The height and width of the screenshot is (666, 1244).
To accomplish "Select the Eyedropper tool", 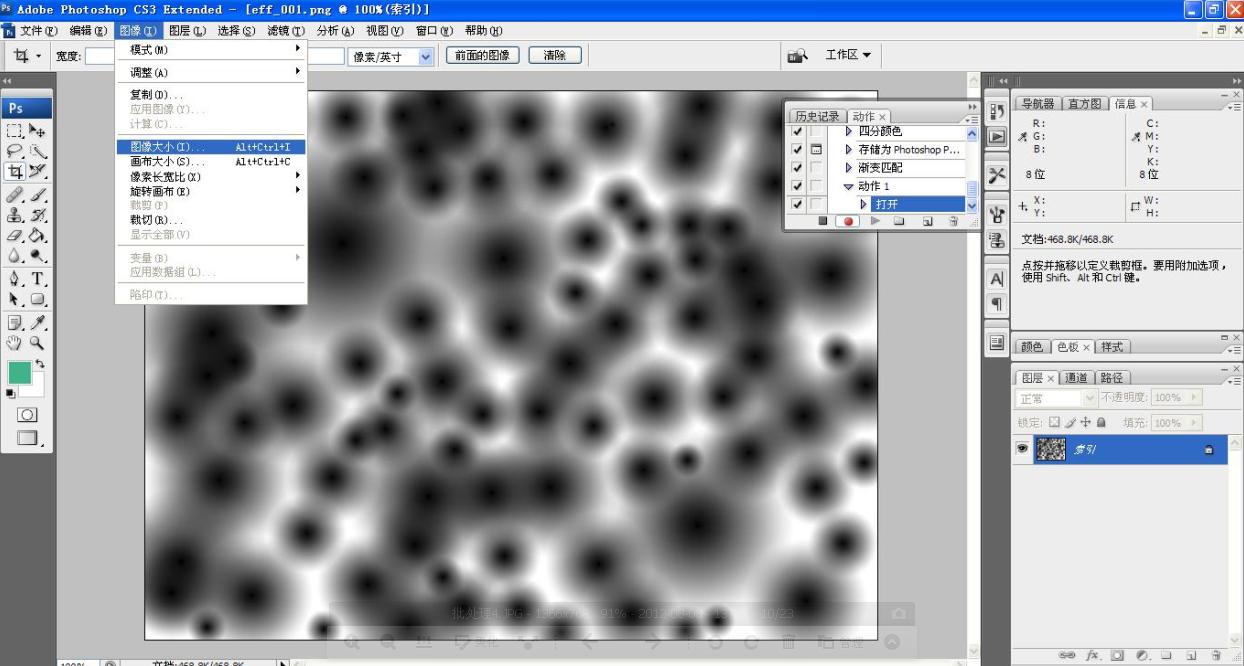I will coord(37,322).
